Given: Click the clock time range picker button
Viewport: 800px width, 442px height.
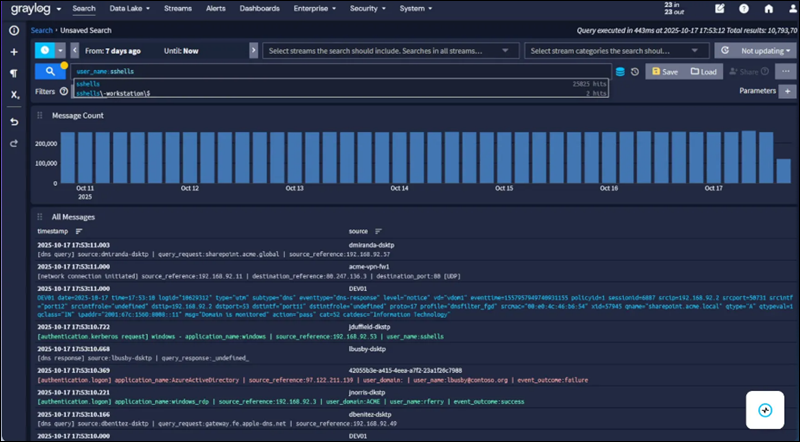Looking at the screenshot, I should 45,51.
